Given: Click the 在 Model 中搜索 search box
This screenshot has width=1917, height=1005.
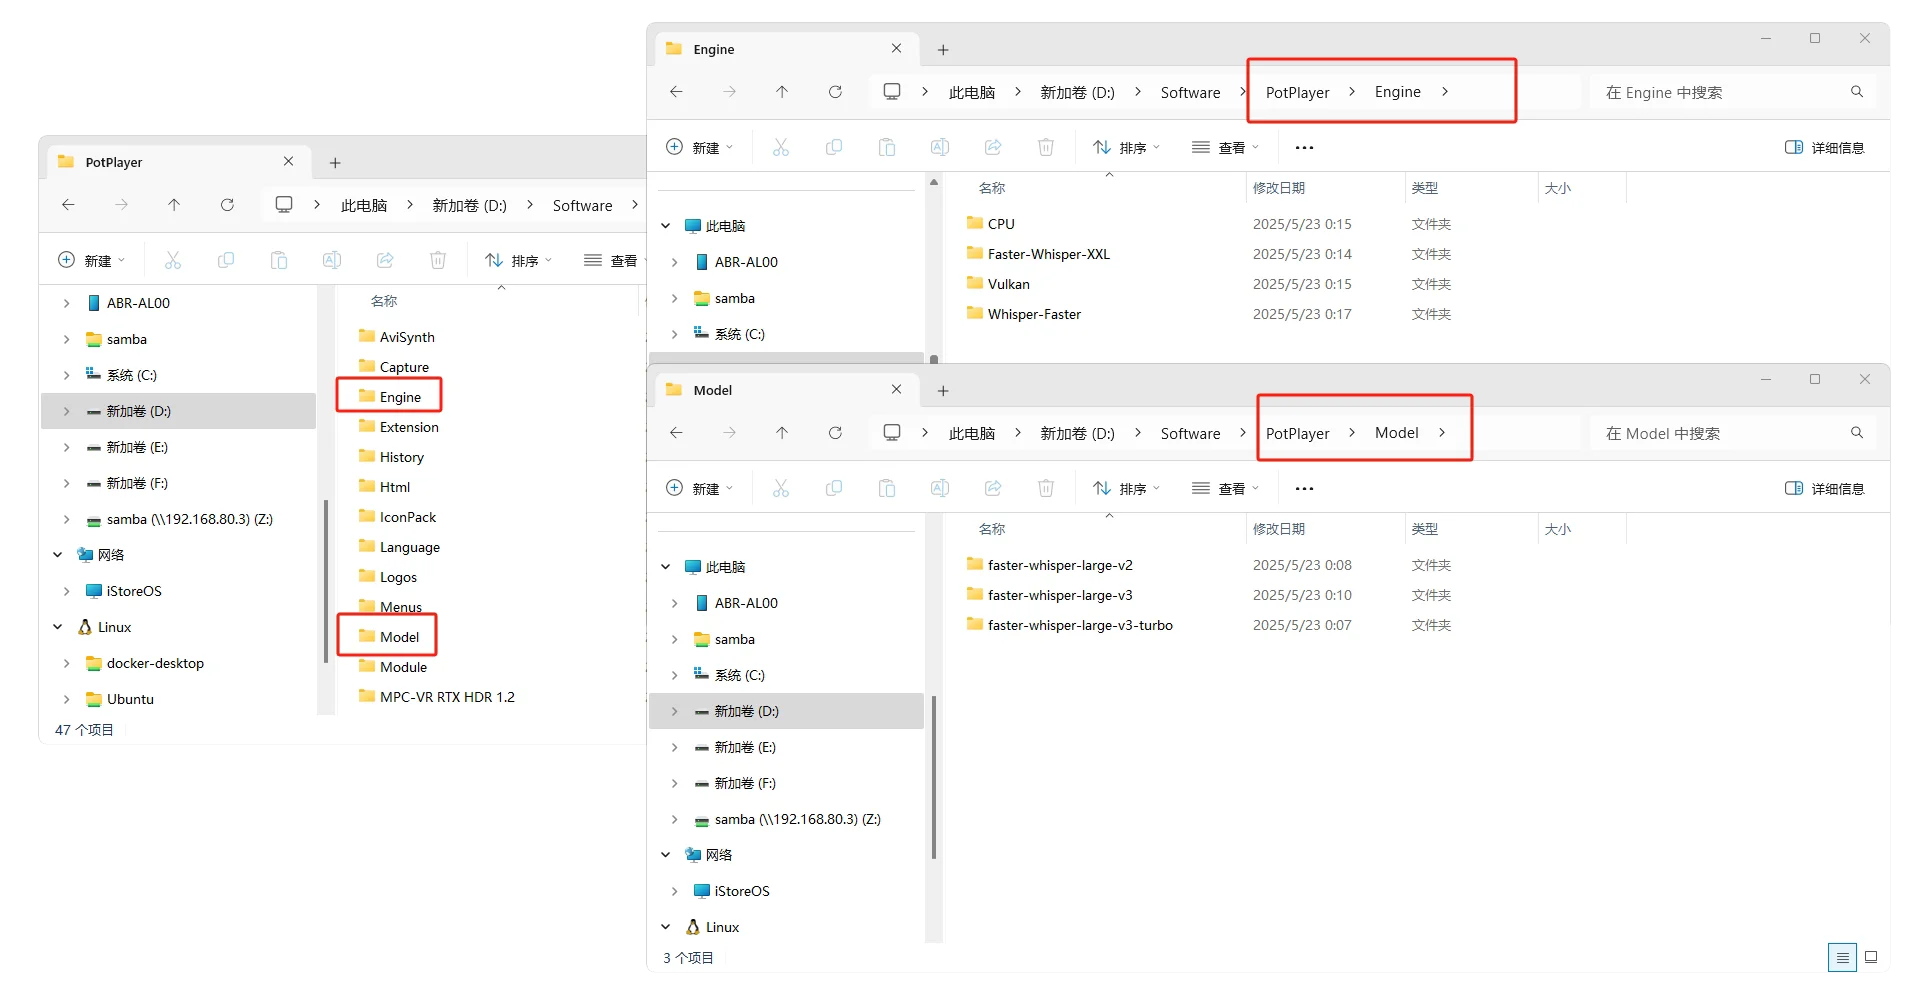Looking at the screenshot, I should click(x=1720, y=434).
